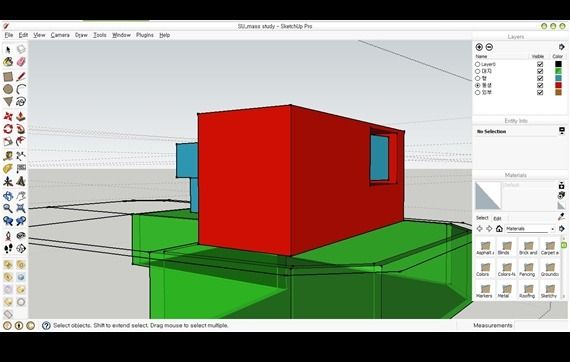Open the Layers panel details arrow menu

pyautogui.click(x=562, y=47)
